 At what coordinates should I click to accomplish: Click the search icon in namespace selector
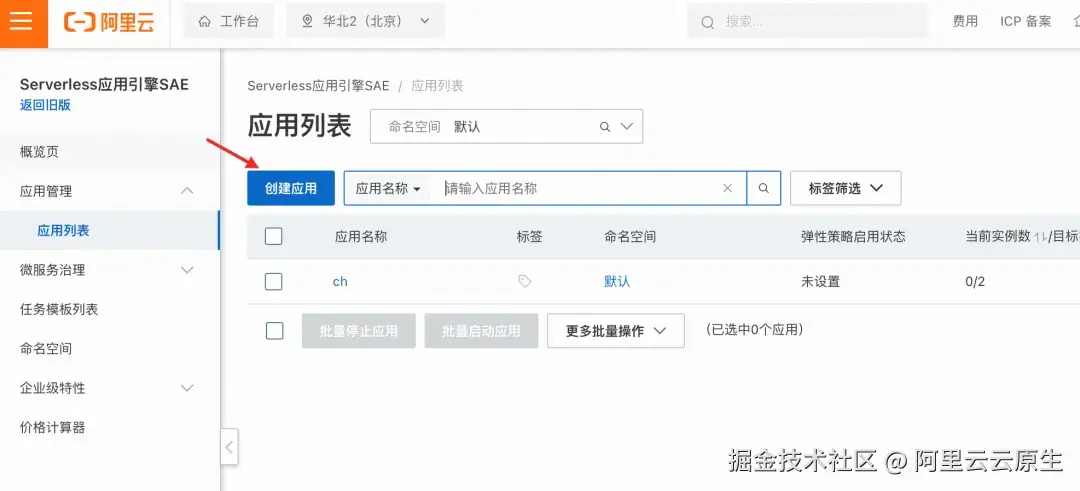[605, 127]
